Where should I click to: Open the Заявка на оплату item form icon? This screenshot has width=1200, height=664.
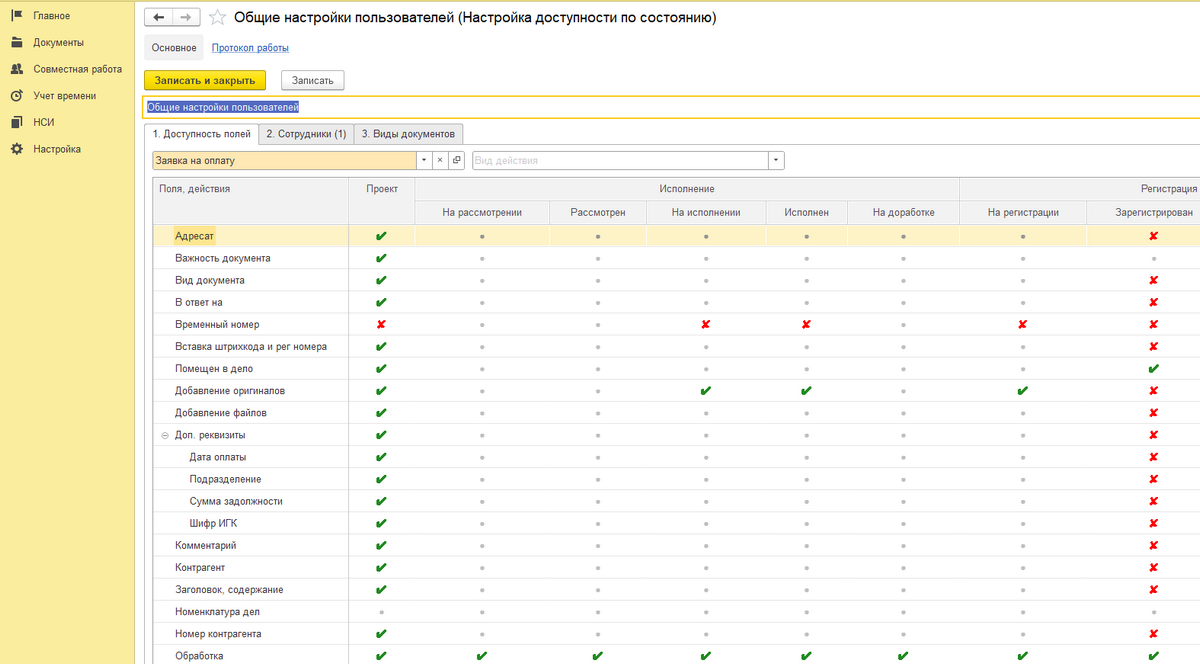[x=456, y=160]
